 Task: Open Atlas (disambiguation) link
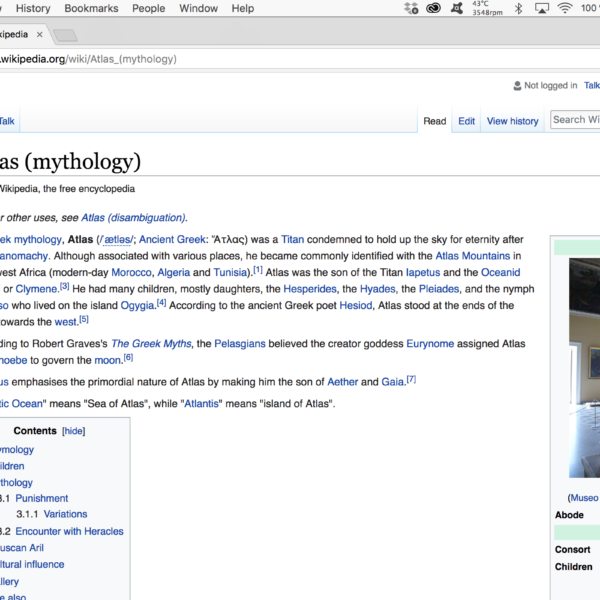pos(134,217)
